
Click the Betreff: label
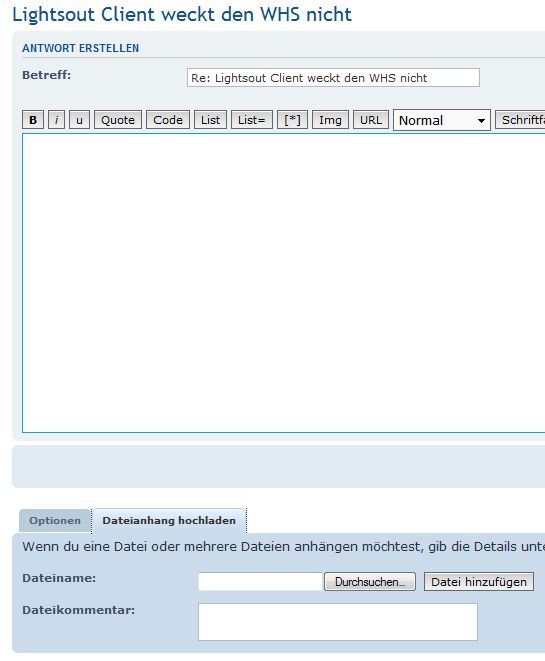click(x=46, y=75)
